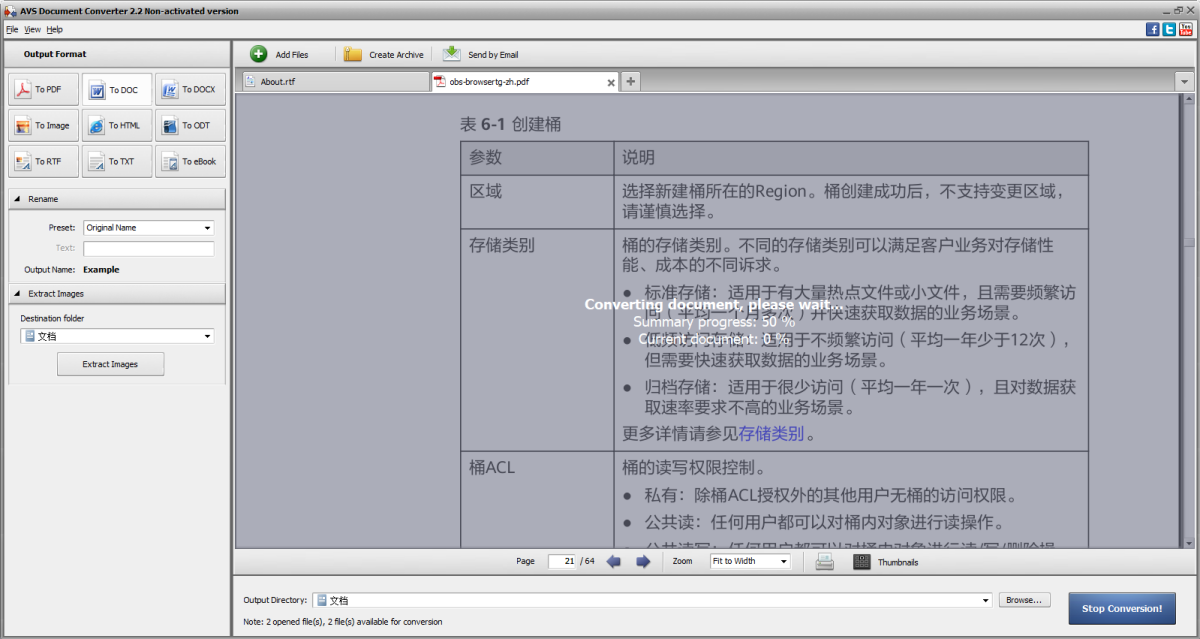The image size is (1200, 639).
Task: Click the page number input field
Action: pyautogui.click(x=563, y=561)
